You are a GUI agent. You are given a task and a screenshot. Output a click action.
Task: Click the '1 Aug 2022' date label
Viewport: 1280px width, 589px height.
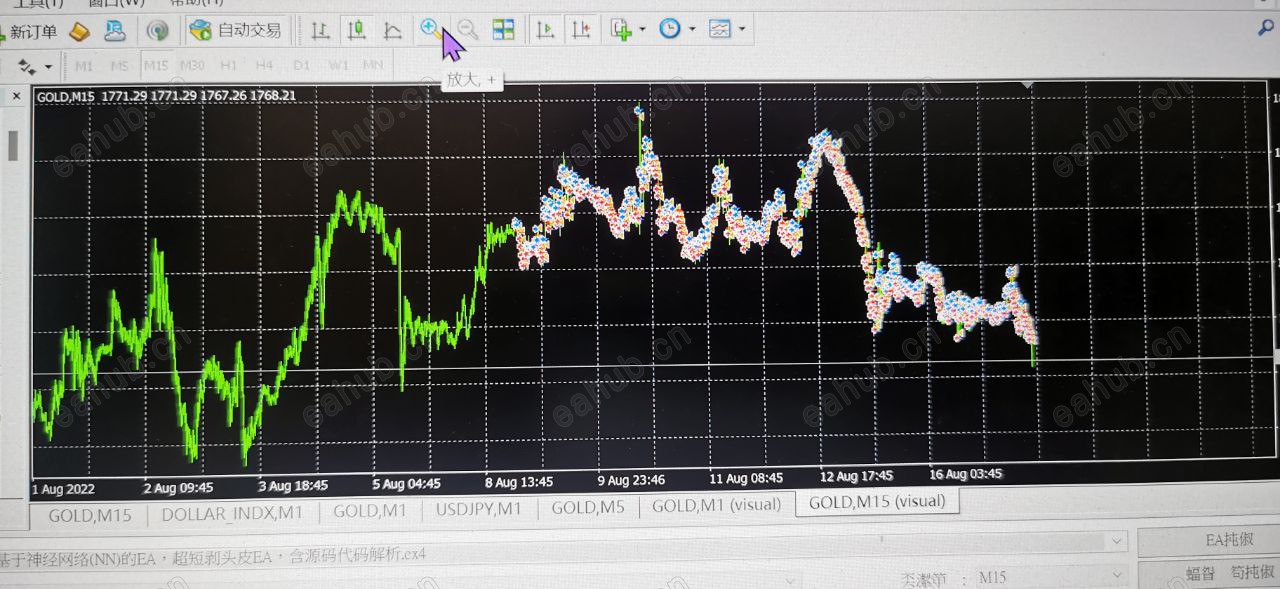(65, 489)
